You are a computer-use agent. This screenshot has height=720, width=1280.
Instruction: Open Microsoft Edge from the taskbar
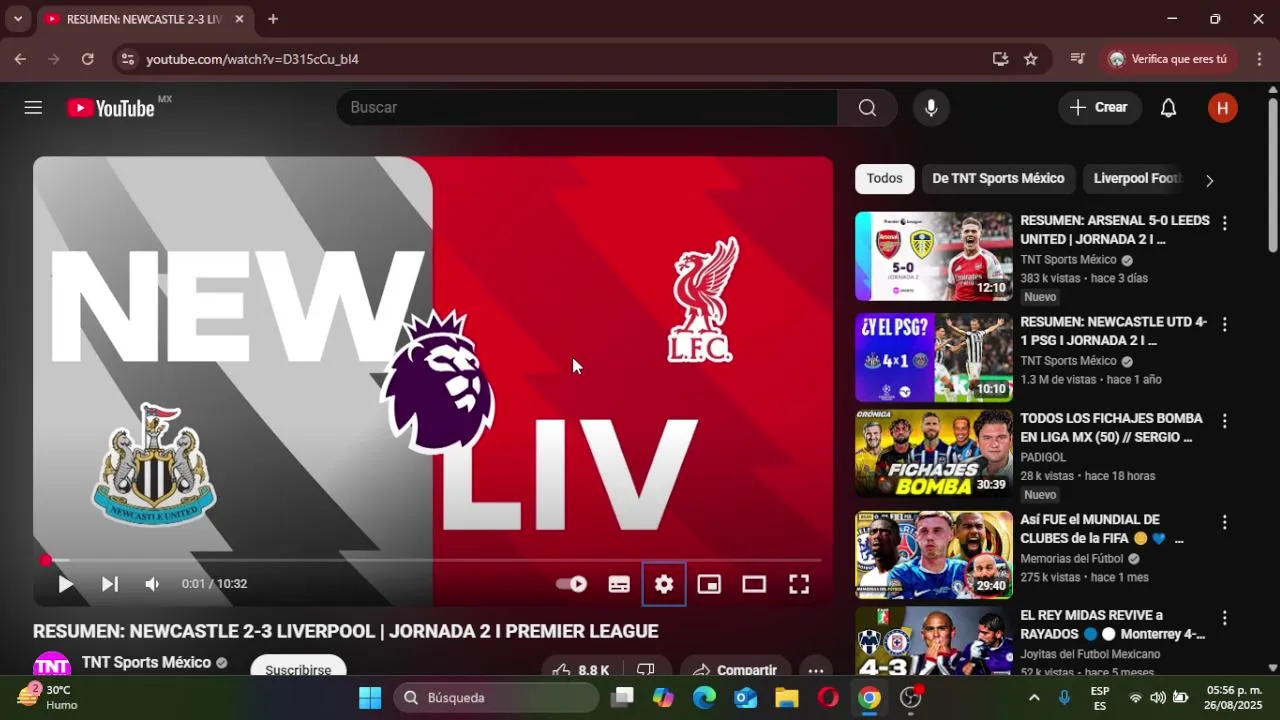pos(705,698)
